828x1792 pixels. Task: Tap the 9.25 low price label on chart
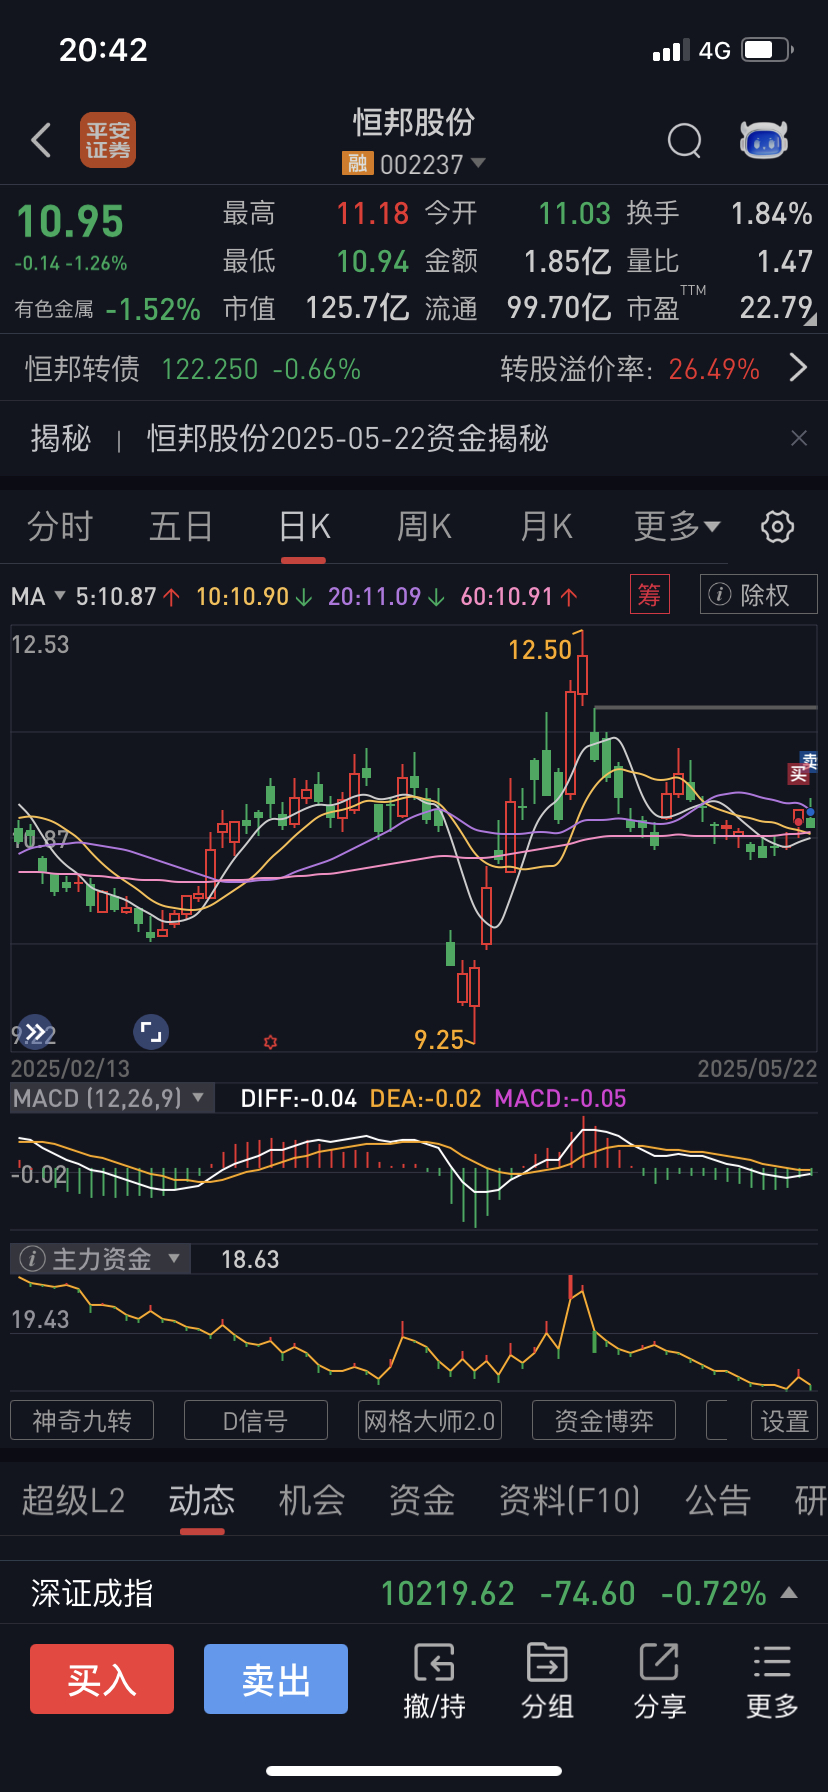pos(440,1040)
